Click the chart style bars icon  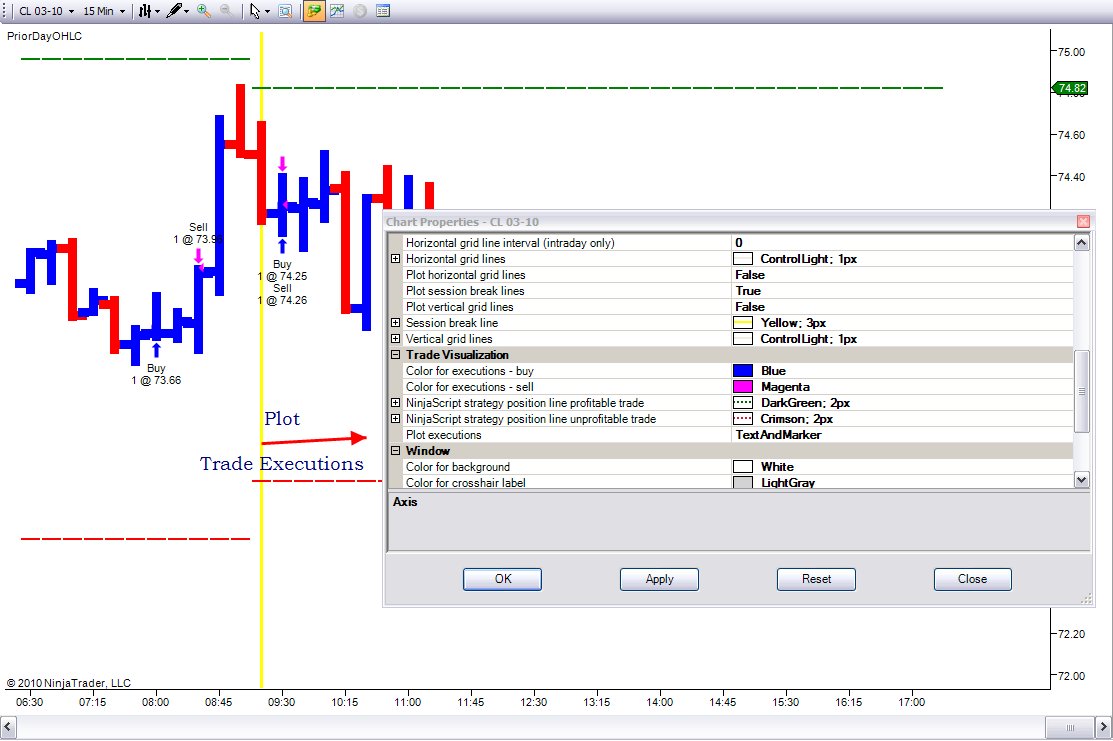[x=145, y=11]
